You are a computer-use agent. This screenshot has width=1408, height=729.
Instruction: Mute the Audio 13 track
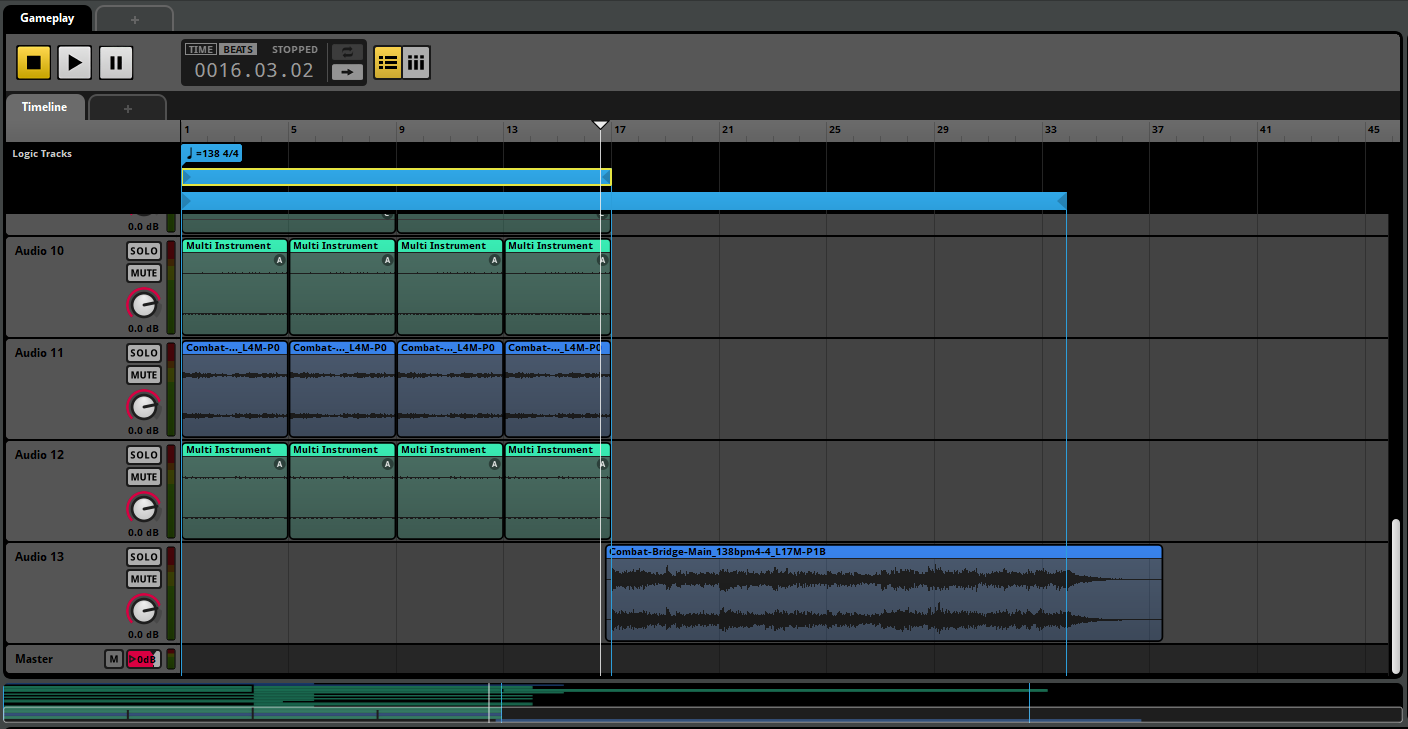click(144, 579)
